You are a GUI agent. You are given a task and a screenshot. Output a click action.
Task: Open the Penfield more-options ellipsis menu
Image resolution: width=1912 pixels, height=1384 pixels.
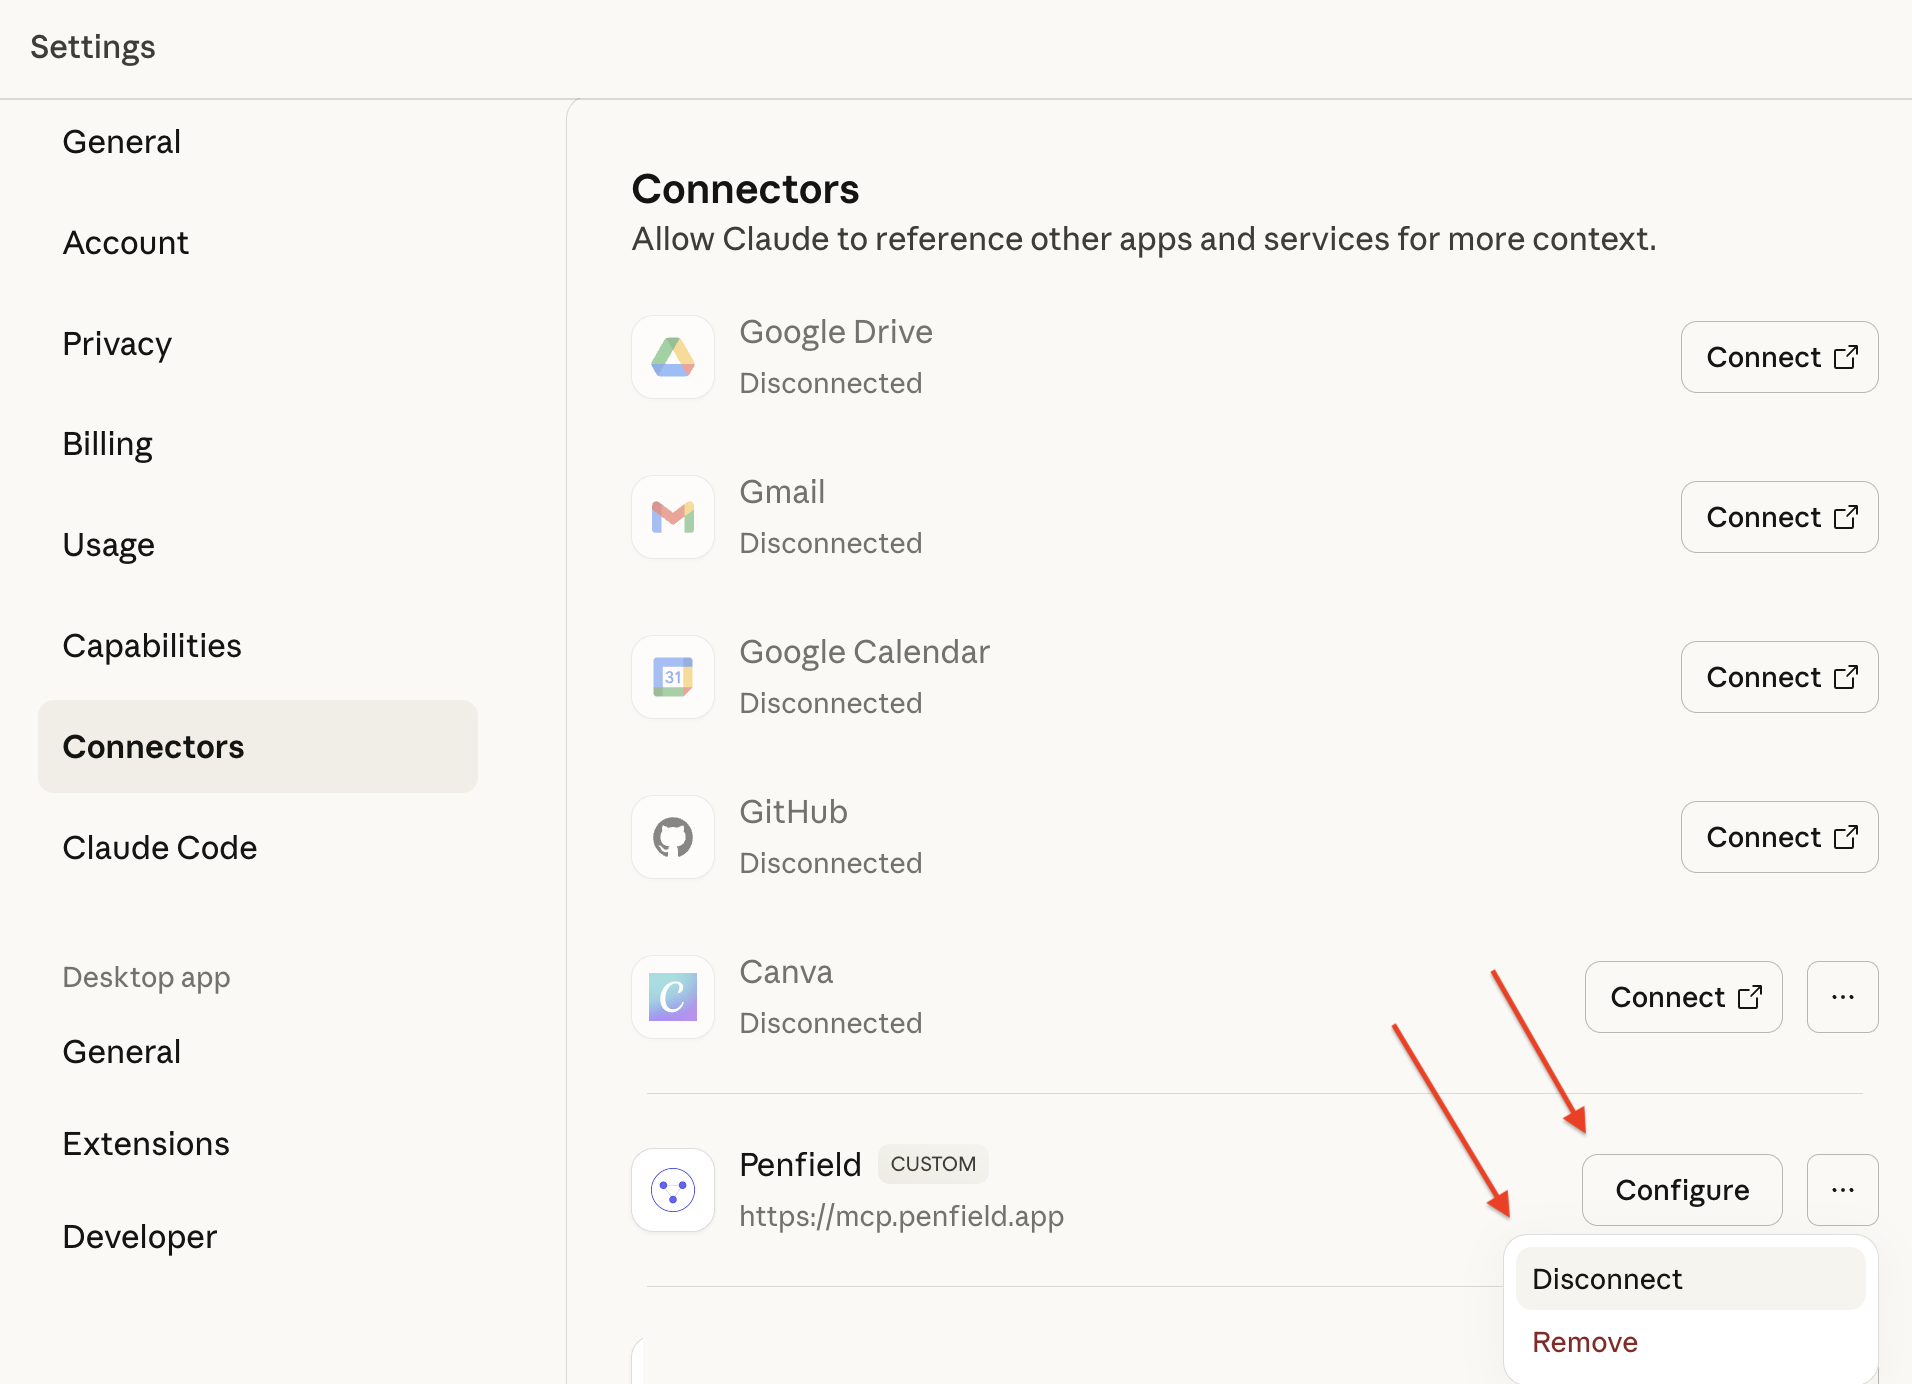point(1842,1190)
